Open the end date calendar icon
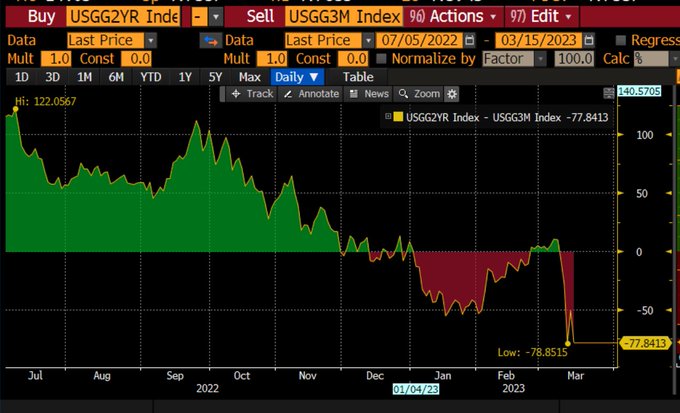This screenshot has width=680, height=413. [588, 40]
